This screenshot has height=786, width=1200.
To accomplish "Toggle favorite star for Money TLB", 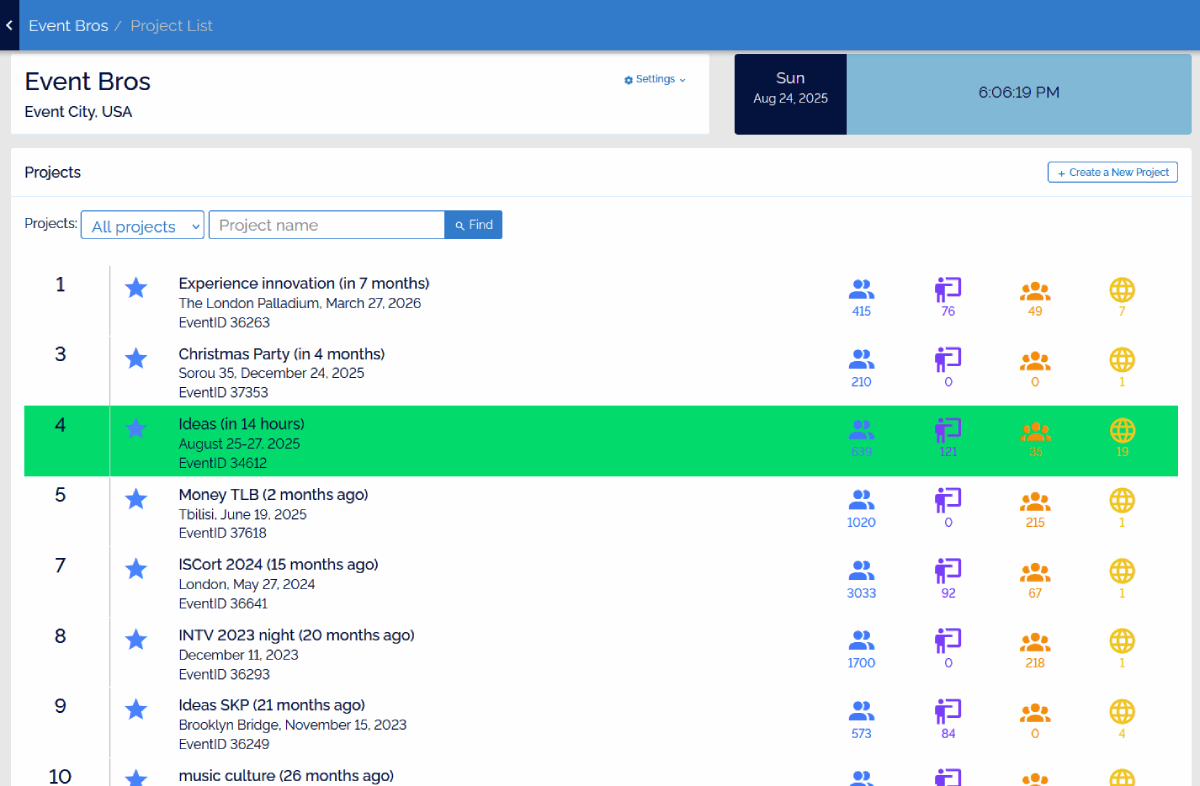I will (136, 500).
